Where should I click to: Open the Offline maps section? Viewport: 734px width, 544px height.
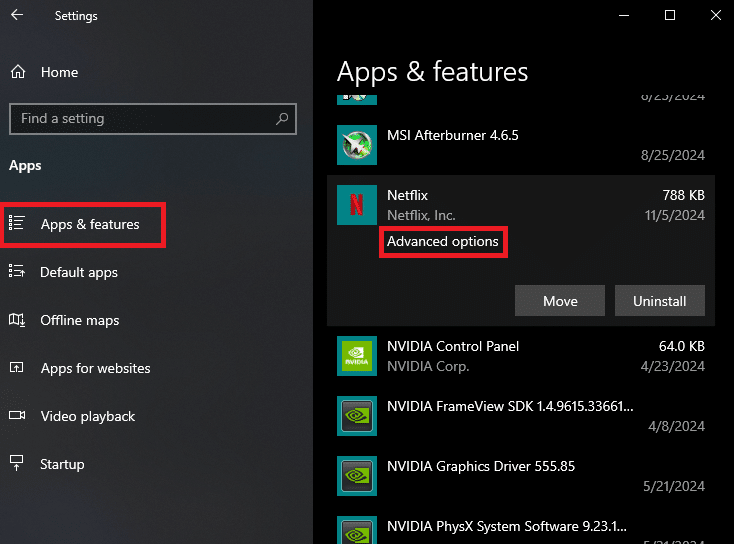tap(79, 320)
